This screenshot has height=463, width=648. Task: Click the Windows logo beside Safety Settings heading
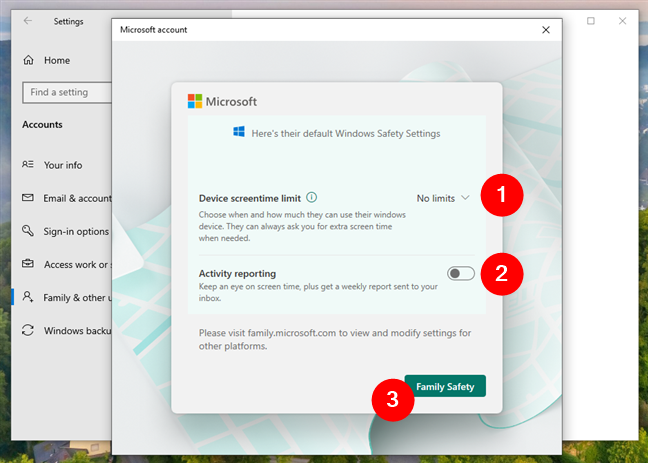[239, 132]
